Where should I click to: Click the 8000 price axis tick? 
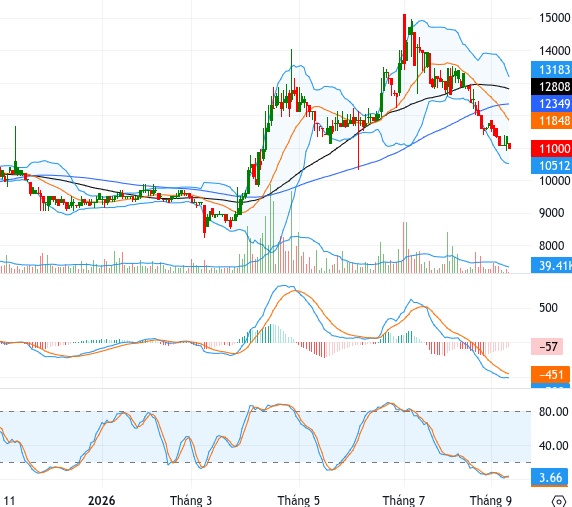tap(552, 245)
